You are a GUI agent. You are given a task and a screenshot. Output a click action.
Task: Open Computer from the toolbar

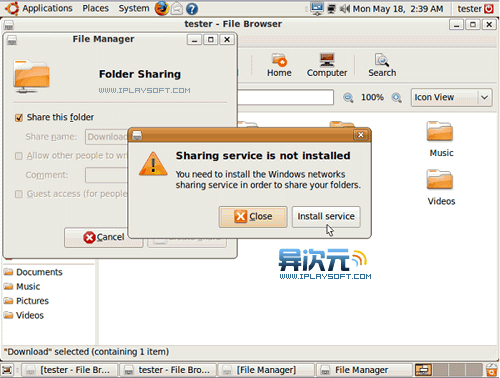pos(327,65)
